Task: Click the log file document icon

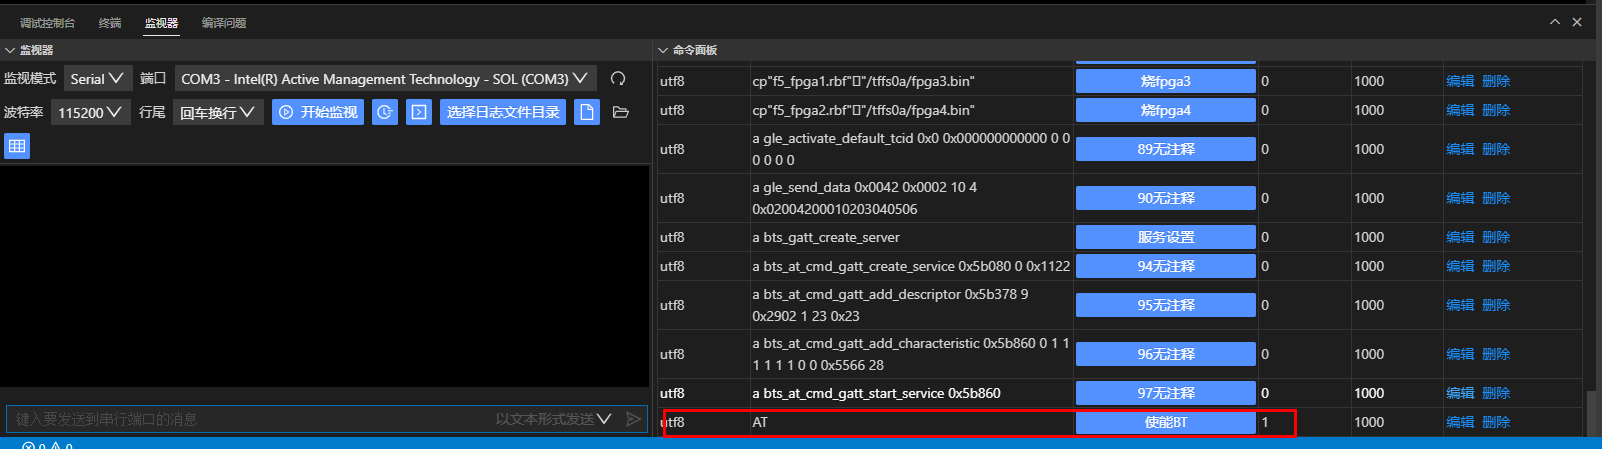Action: (x=587, y=112)
